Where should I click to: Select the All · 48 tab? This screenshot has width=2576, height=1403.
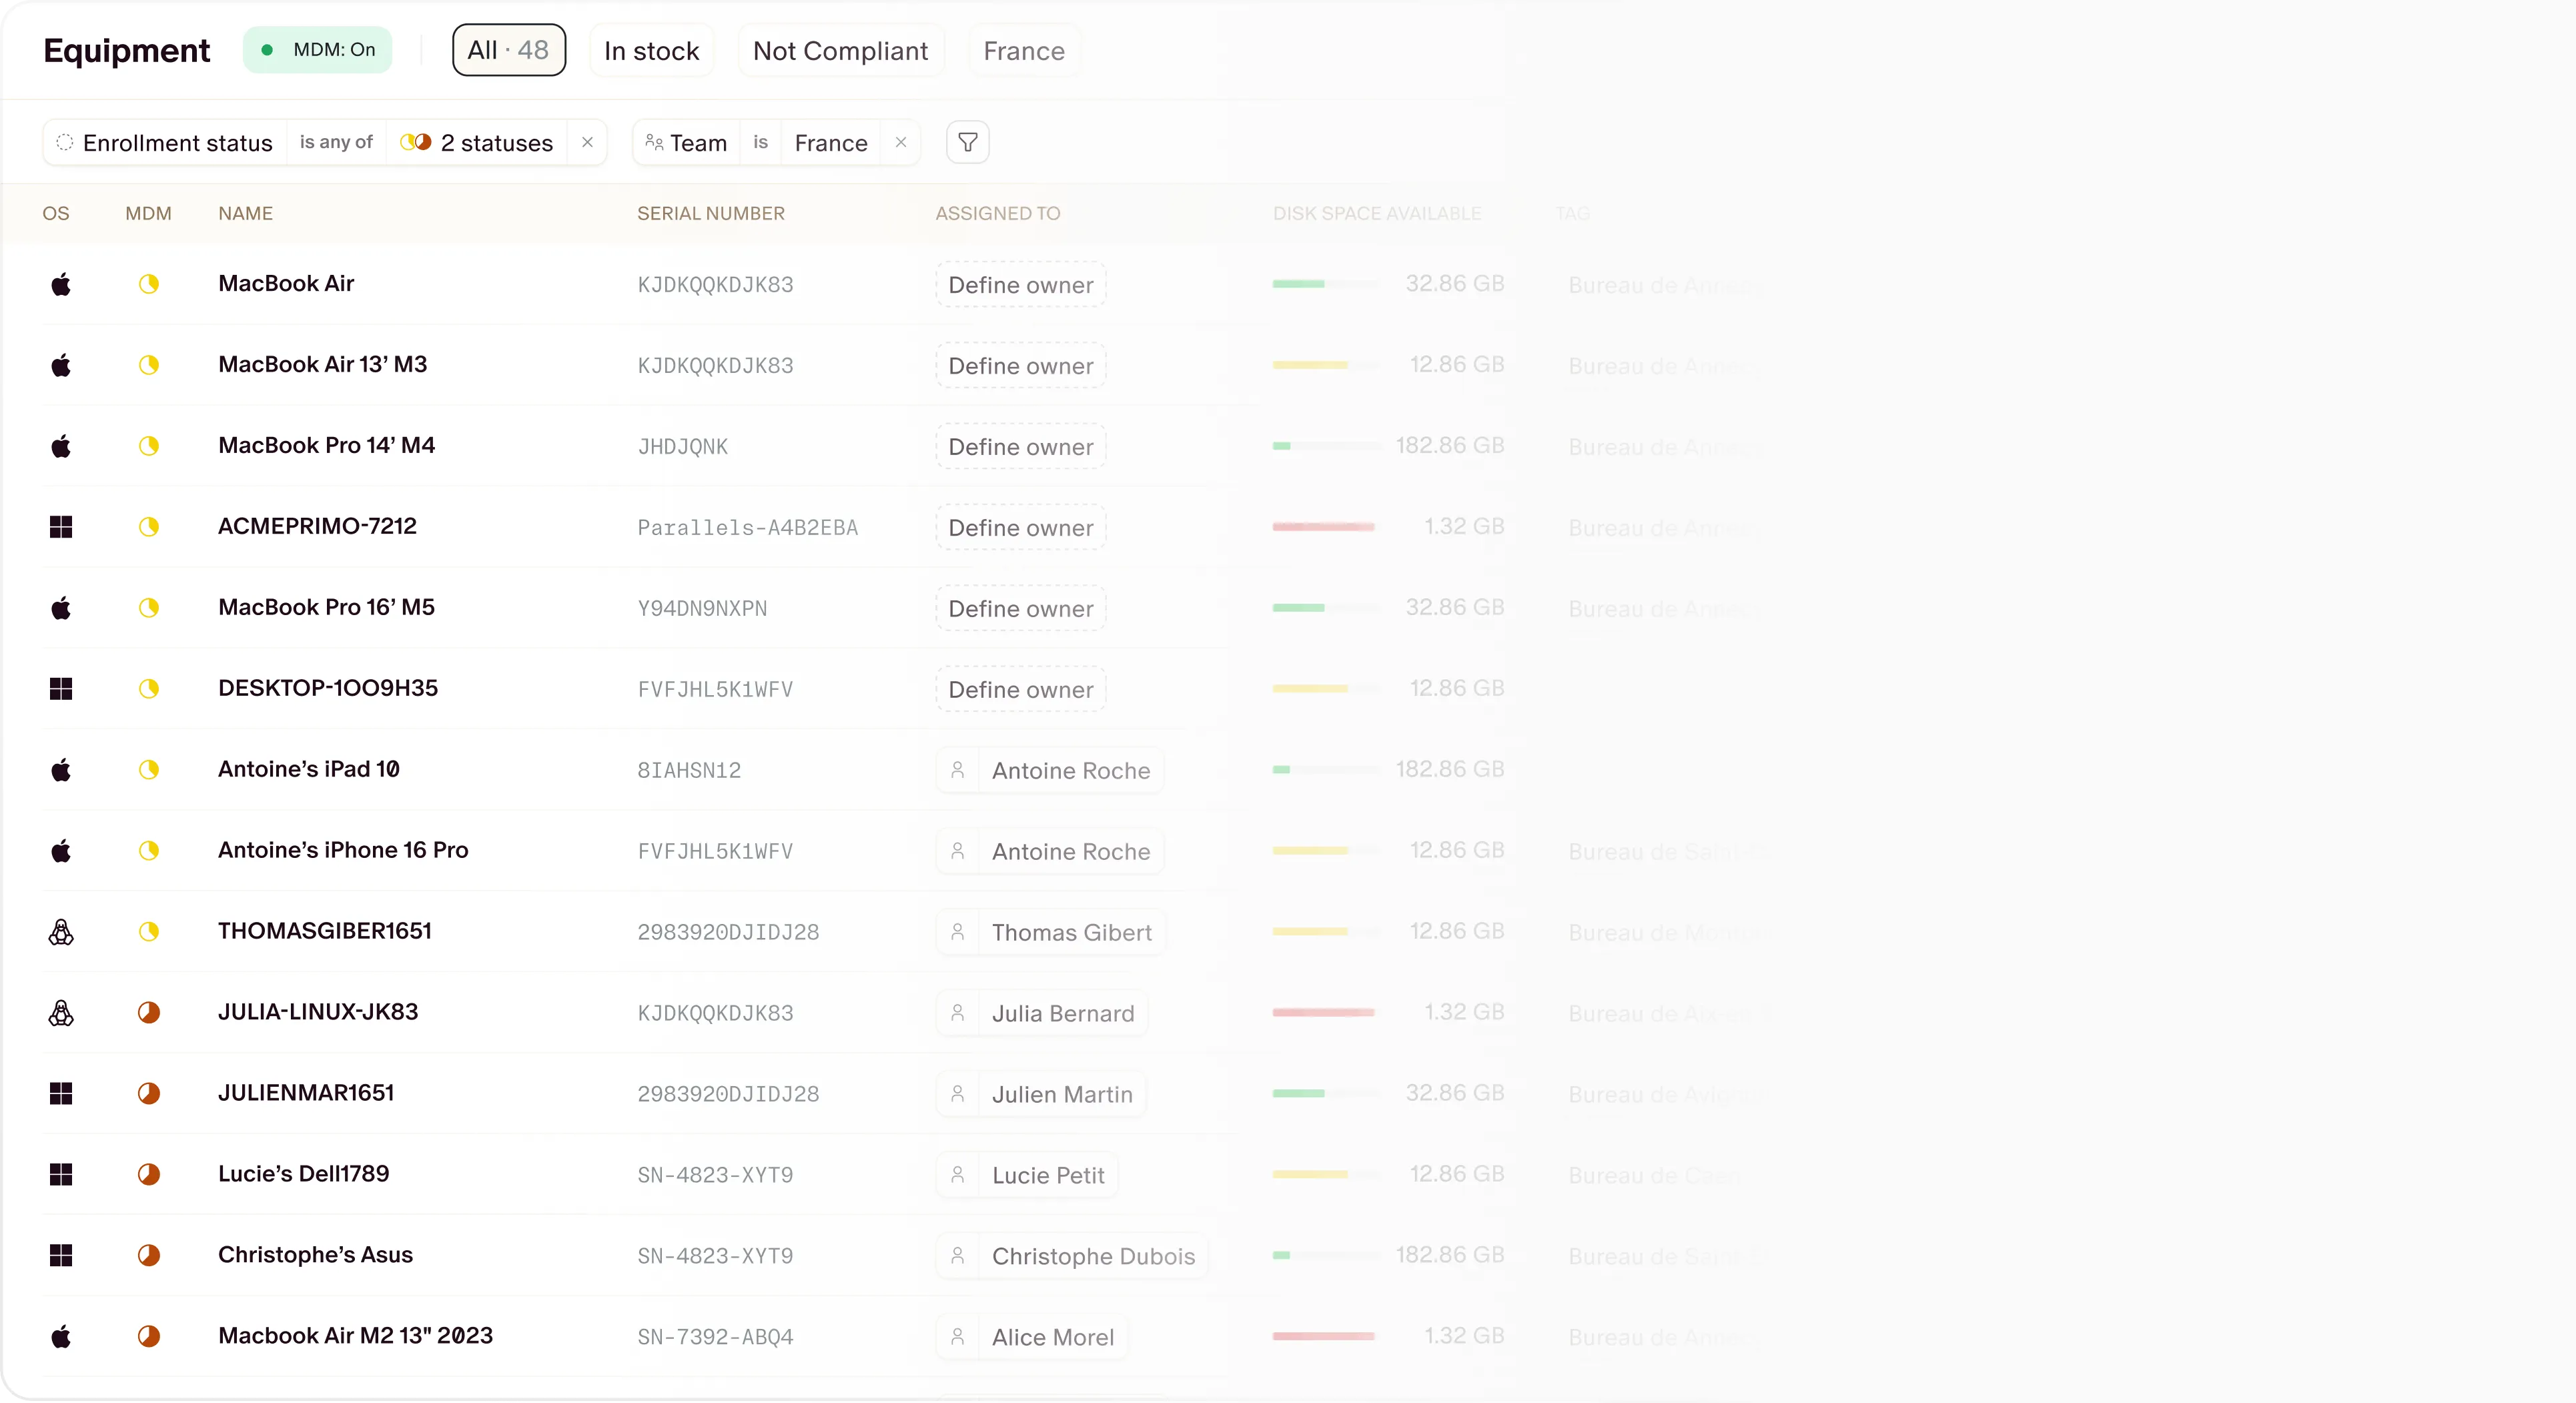[x=509, y=50]
